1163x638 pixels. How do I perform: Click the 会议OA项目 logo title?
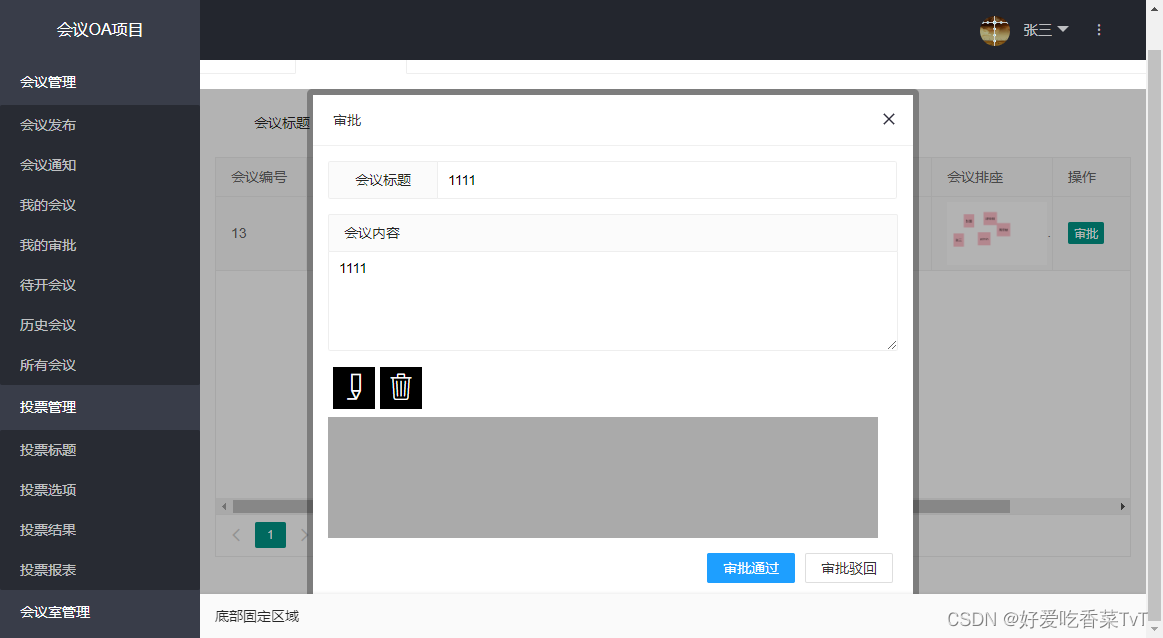click(100, 30)
